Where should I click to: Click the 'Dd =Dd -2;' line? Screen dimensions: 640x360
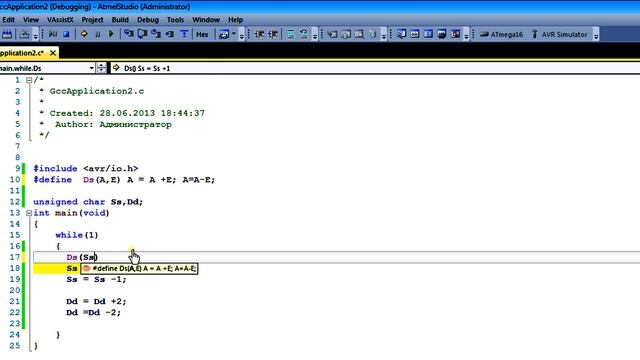click(93, 313)
